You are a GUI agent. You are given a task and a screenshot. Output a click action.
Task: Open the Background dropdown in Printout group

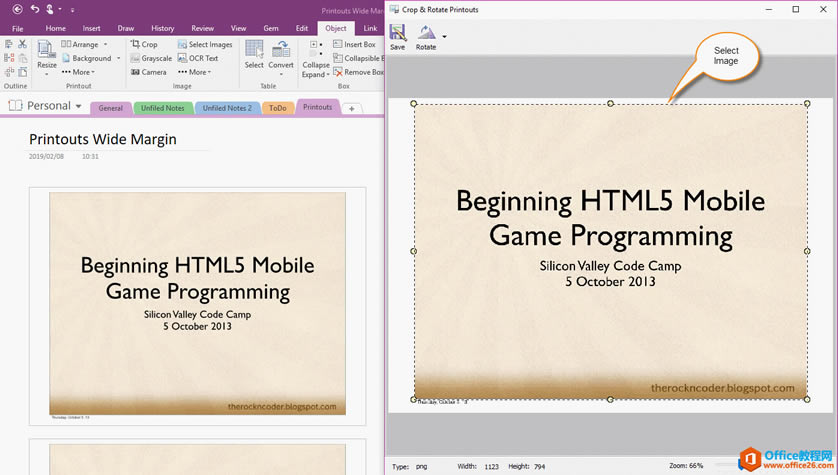[91, 58]
